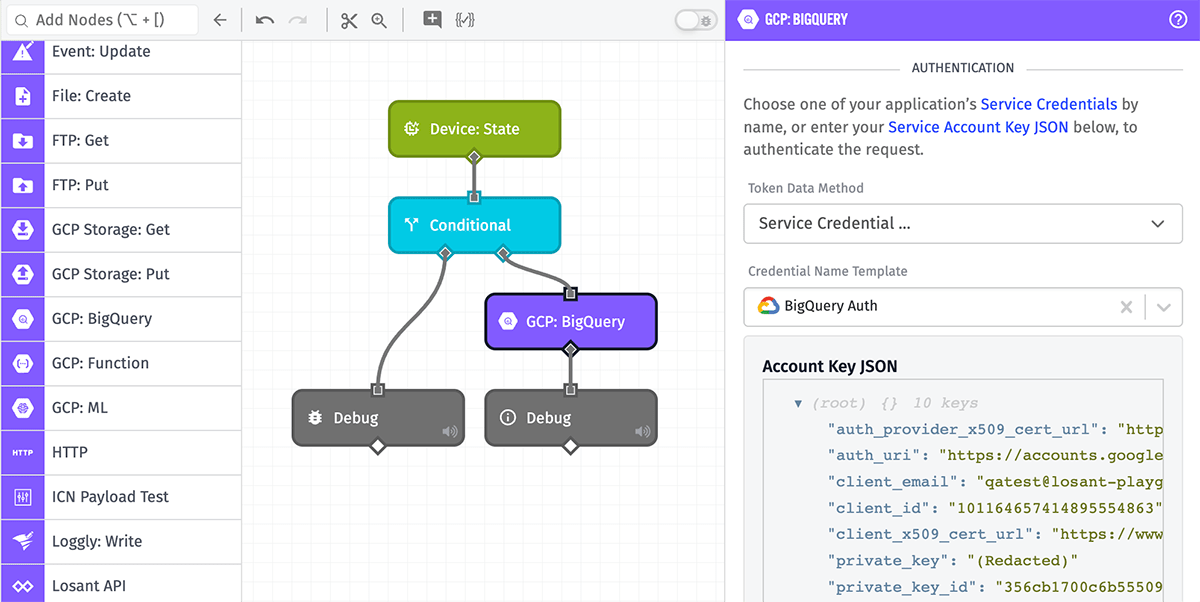
Task: Select the FTP: Get node icon
Action: click(x=22, y=141)
